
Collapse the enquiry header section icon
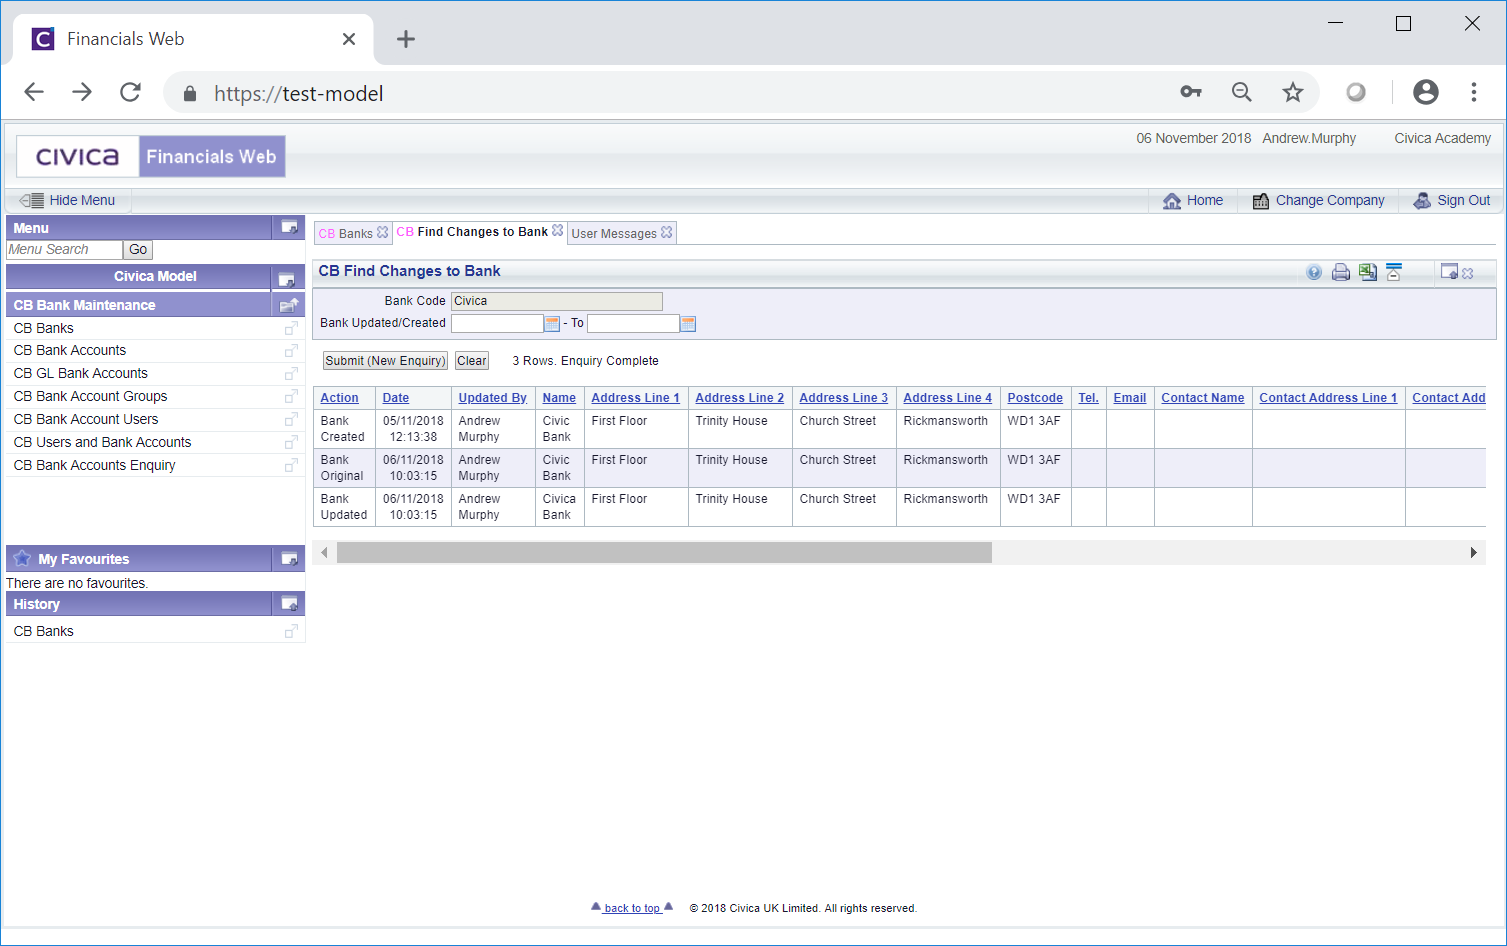pyautogui.click(x=1394, y=272)
